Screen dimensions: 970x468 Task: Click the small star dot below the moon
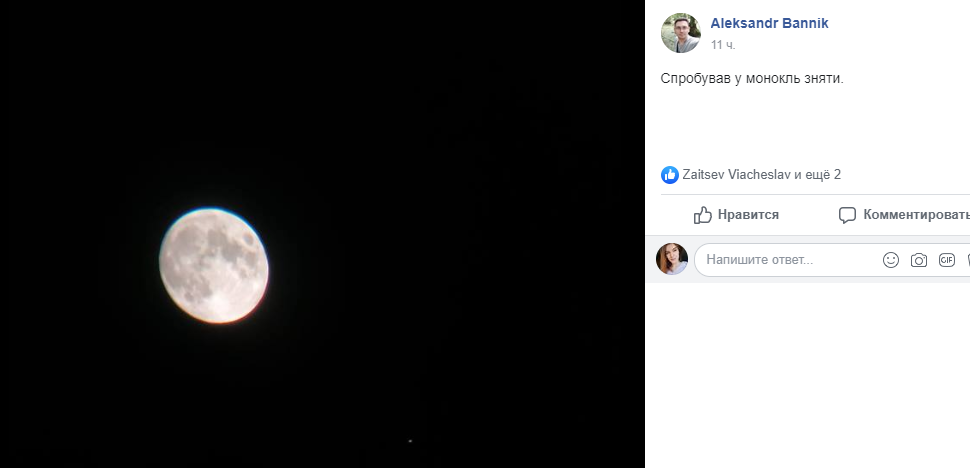tap(409, 440)
